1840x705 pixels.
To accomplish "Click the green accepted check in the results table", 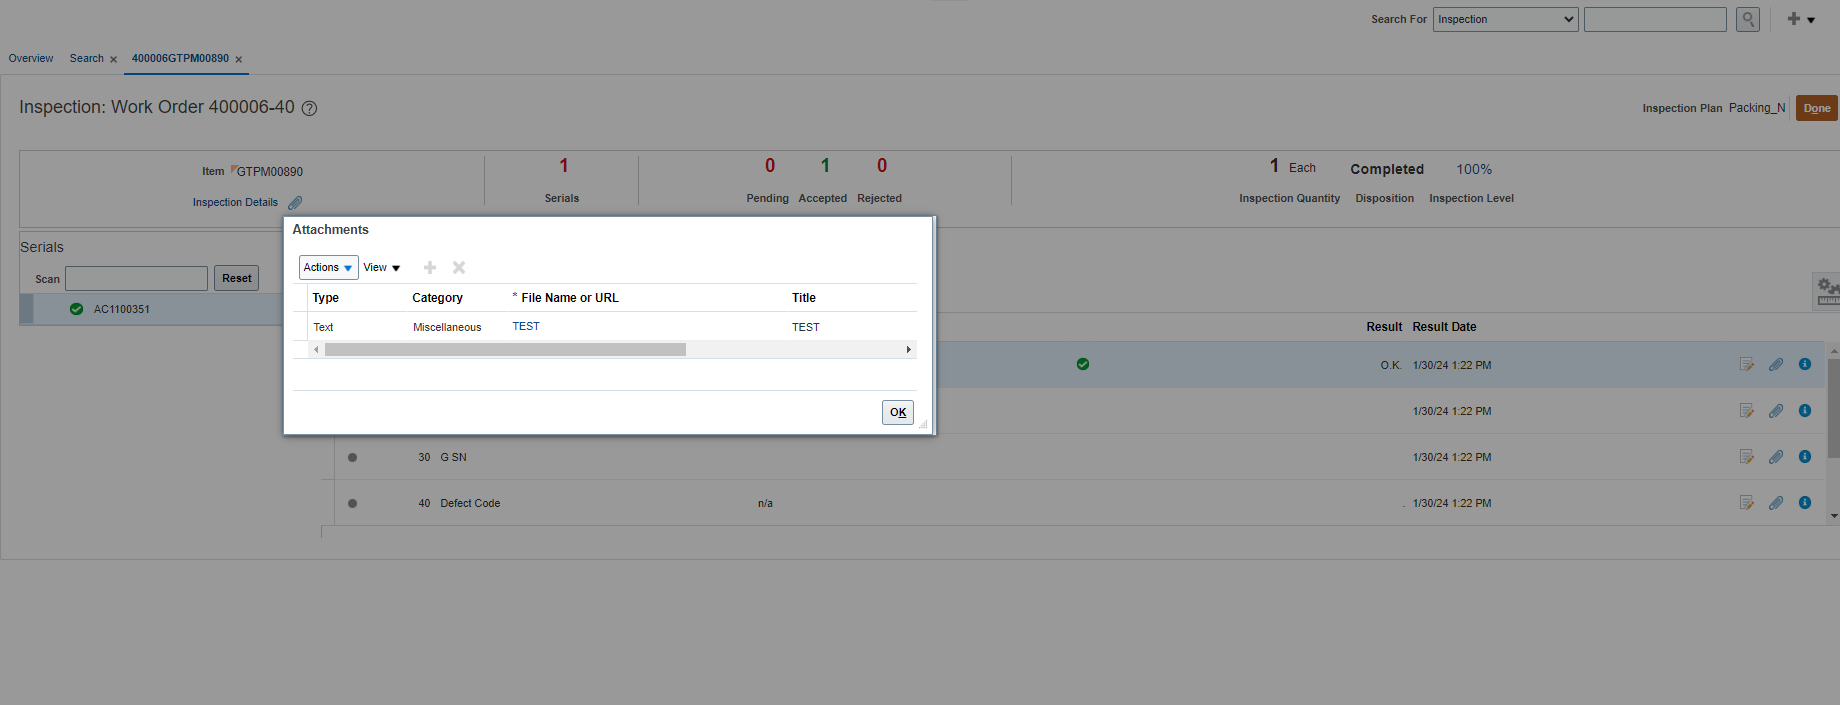I will coord(1083,364).
